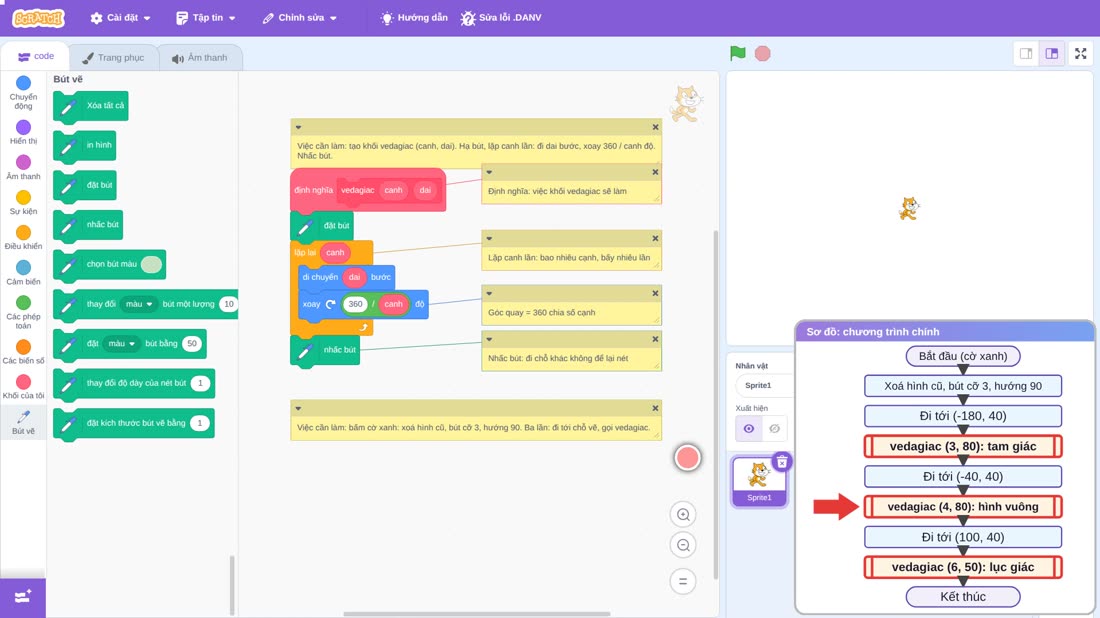
Task: Open the màu dropdown in thay đổi block
Action: tap(138, 304)
